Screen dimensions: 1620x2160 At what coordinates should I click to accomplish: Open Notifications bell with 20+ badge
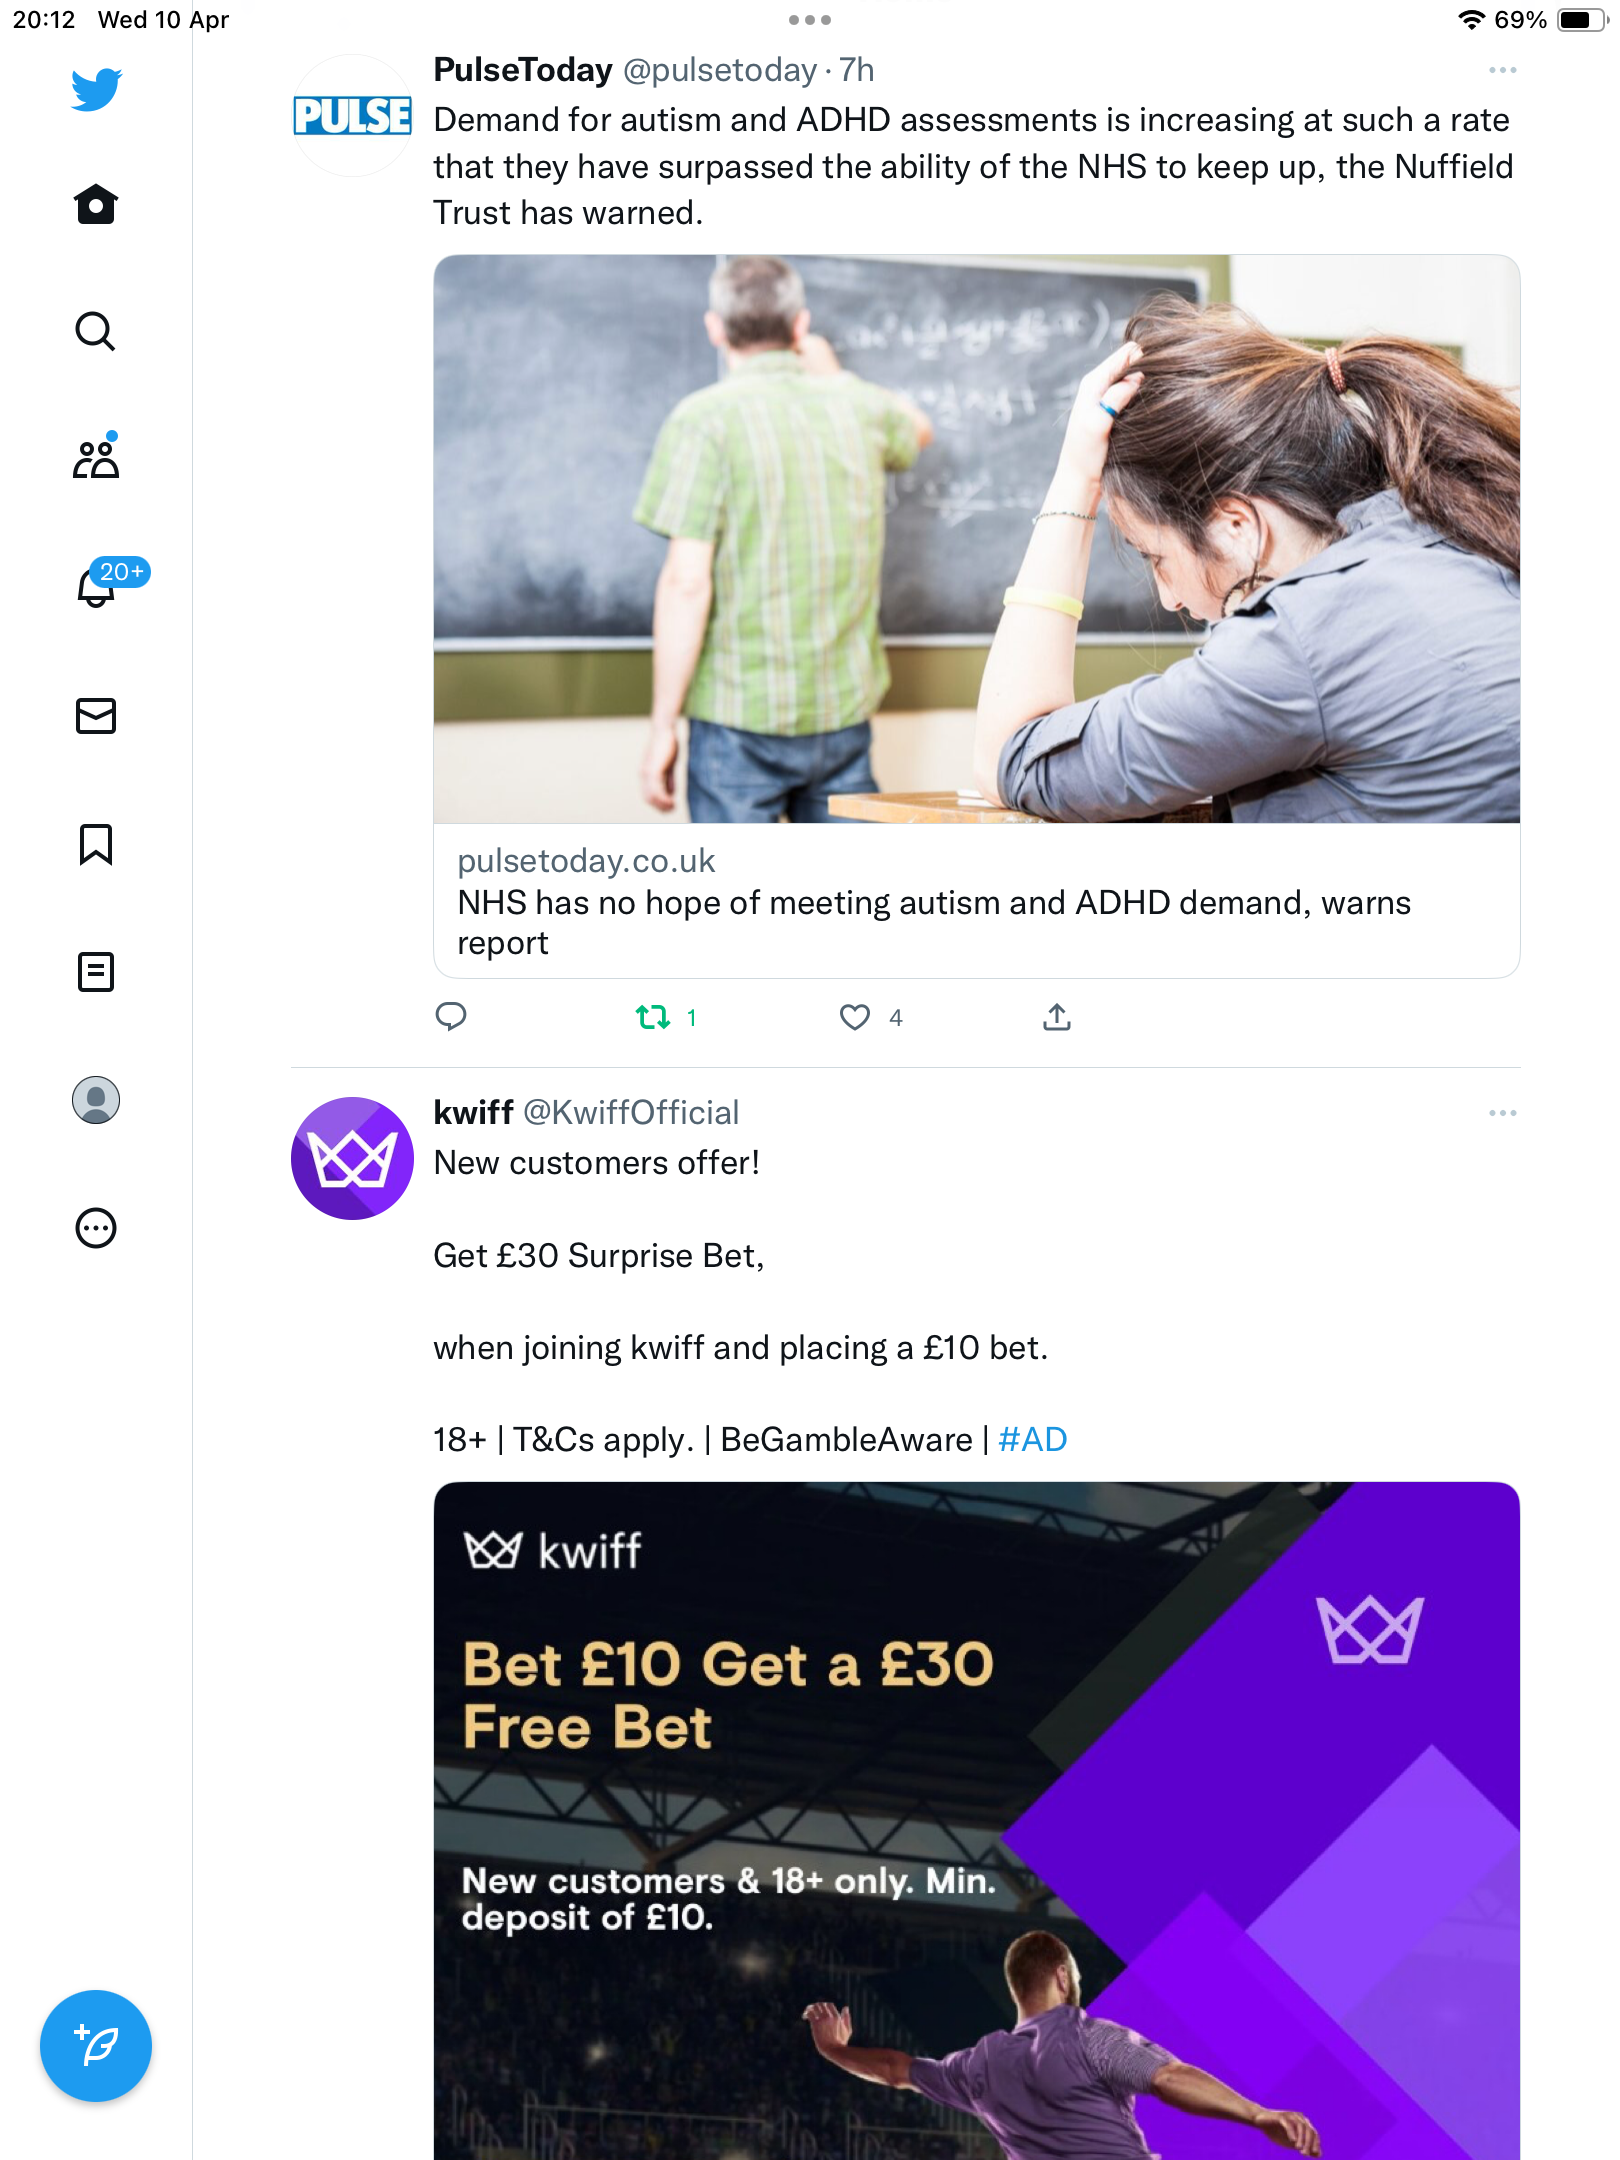[98, 586]
